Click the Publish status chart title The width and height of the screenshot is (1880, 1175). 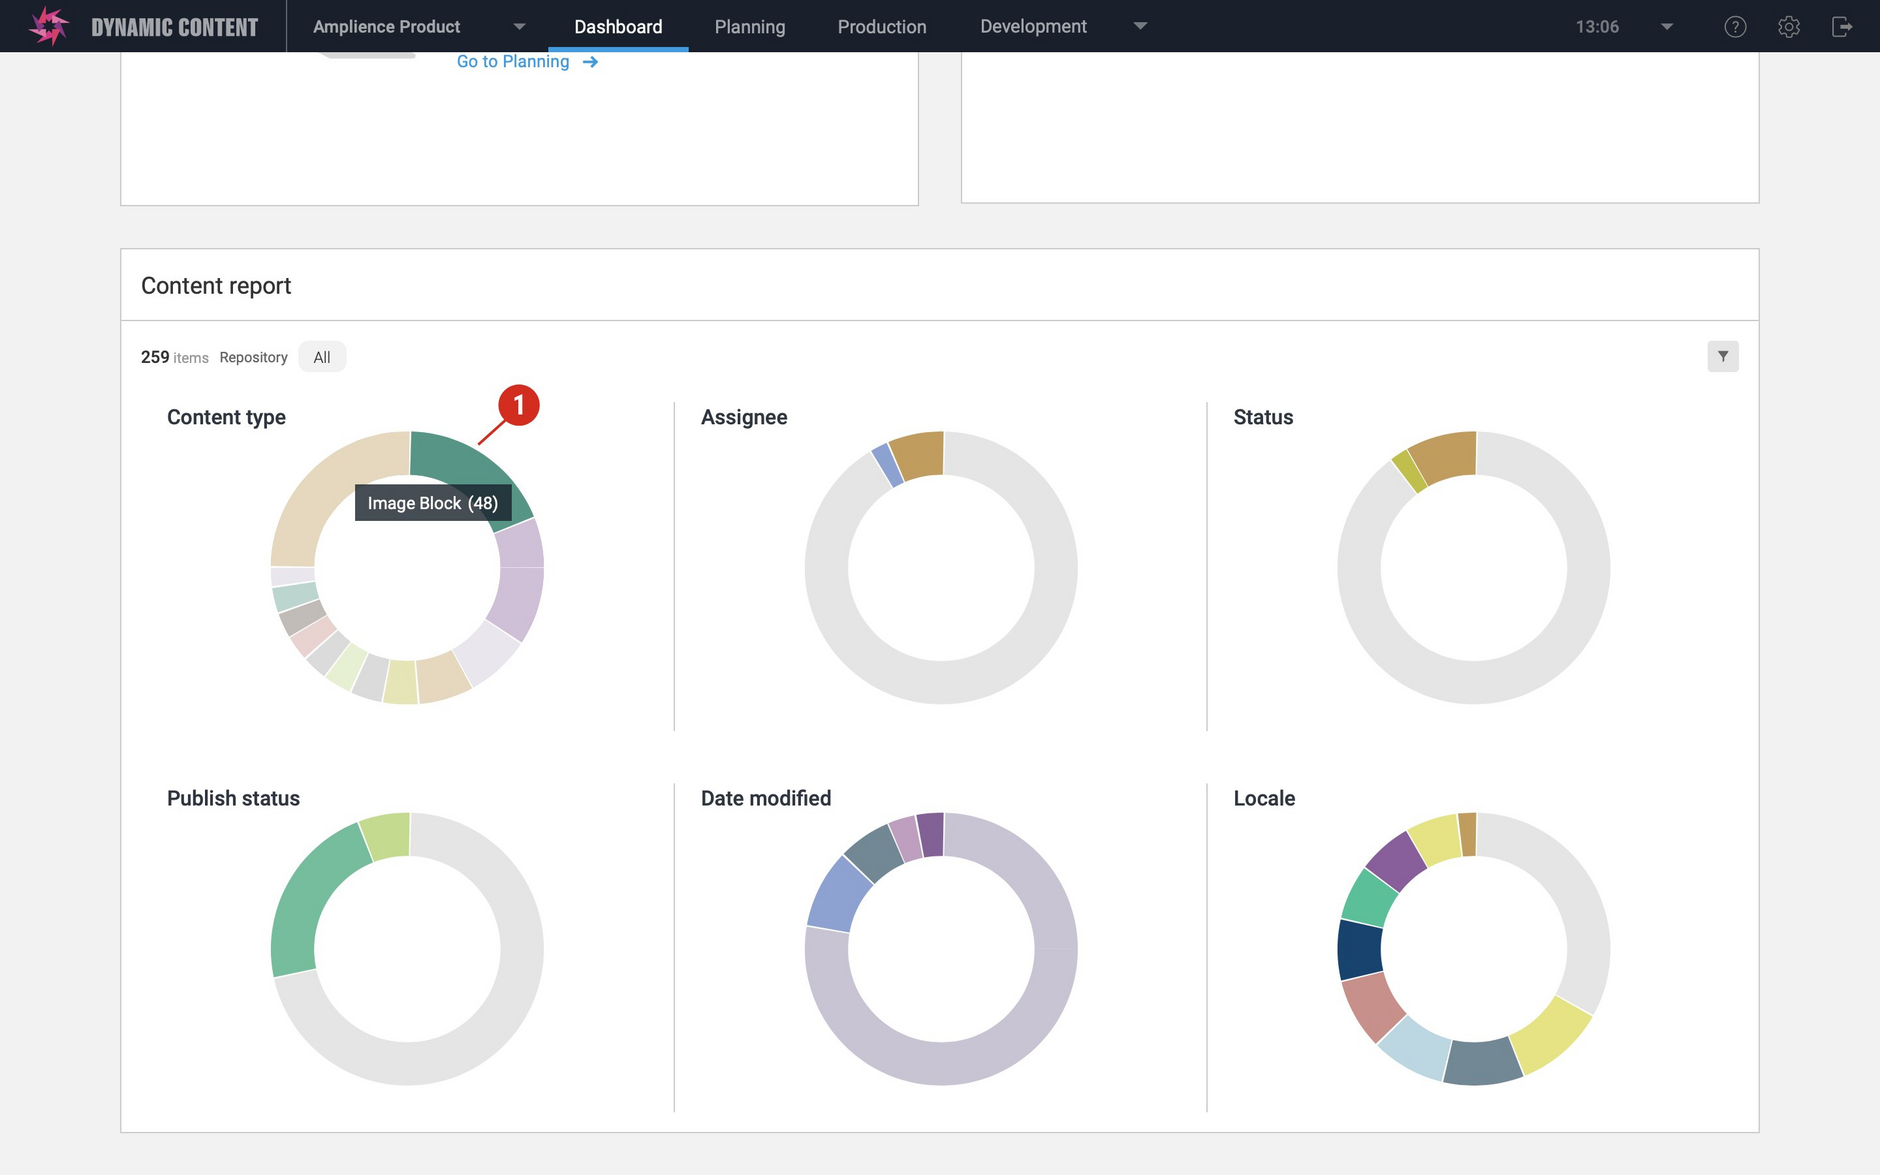coord(233,798)
